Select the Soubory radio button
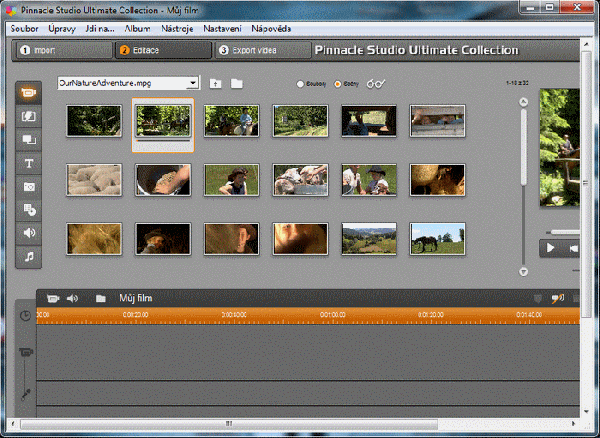 coord(300,84)
